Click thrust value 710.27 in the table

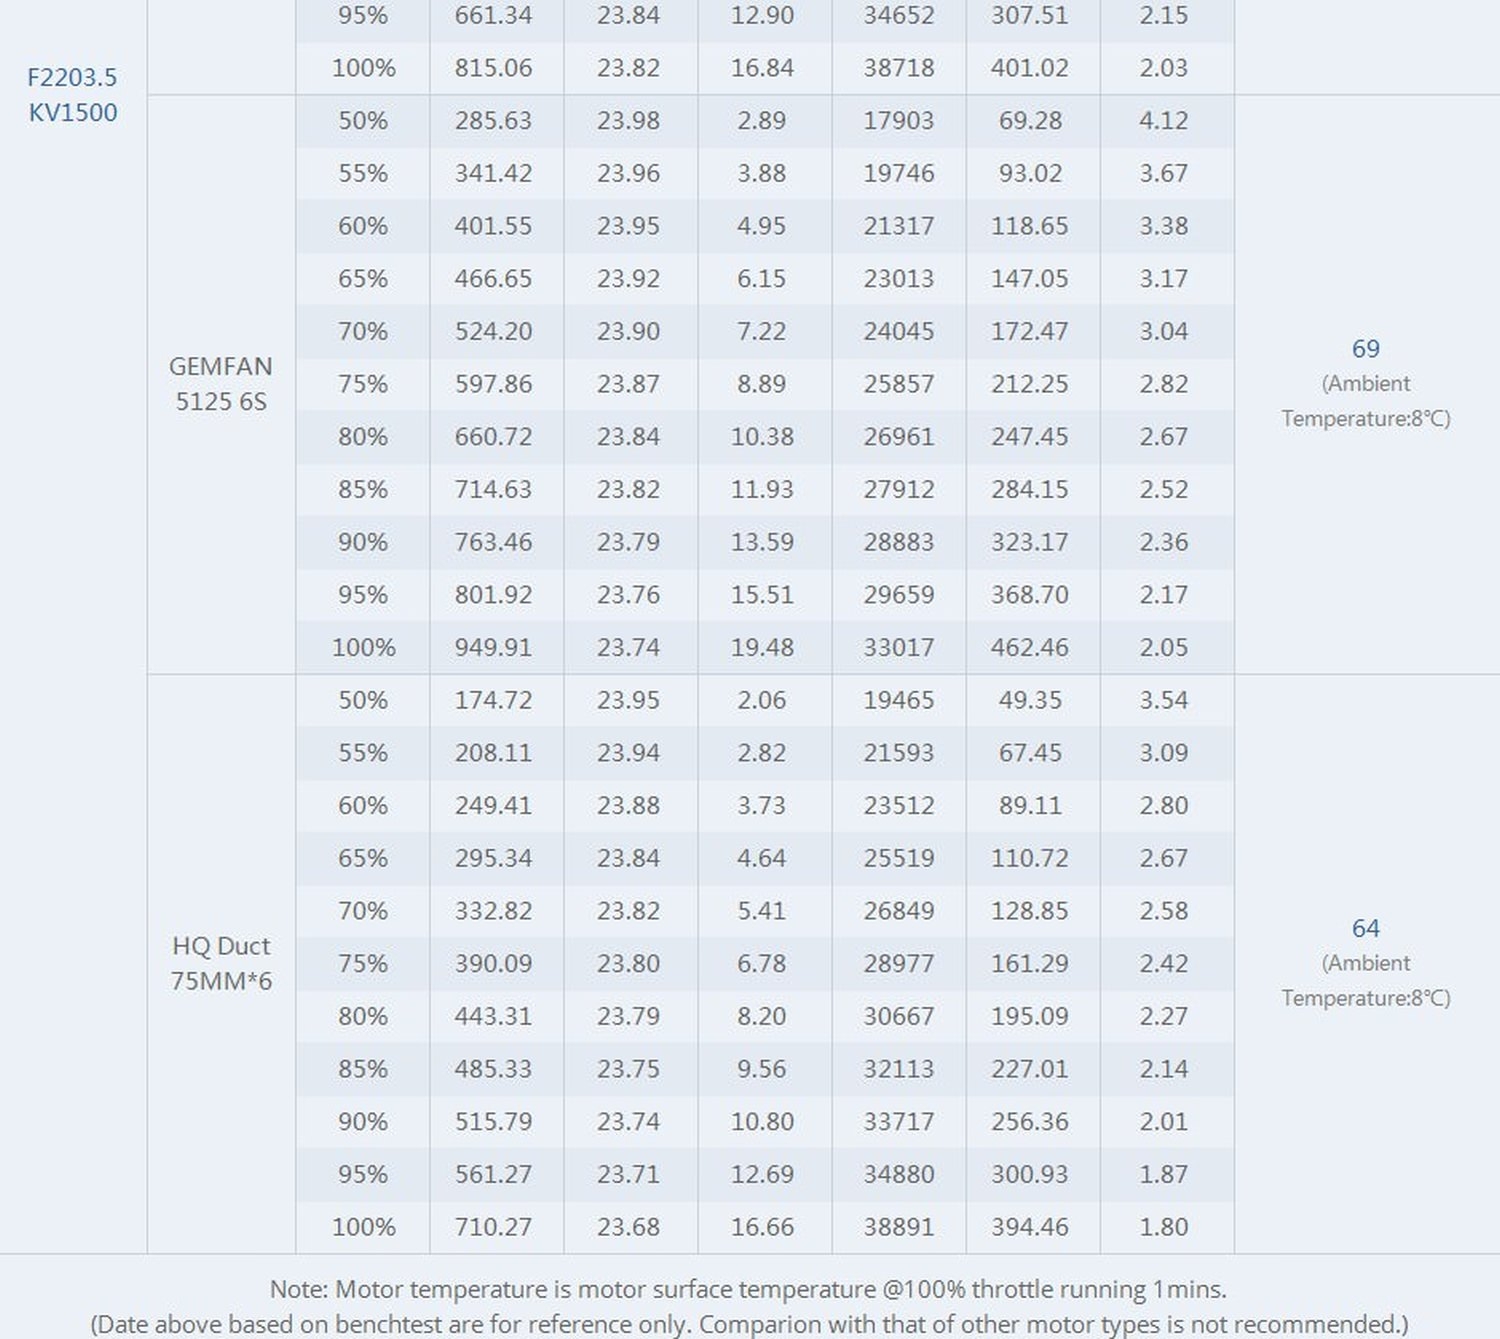[x=493, y=1226]
